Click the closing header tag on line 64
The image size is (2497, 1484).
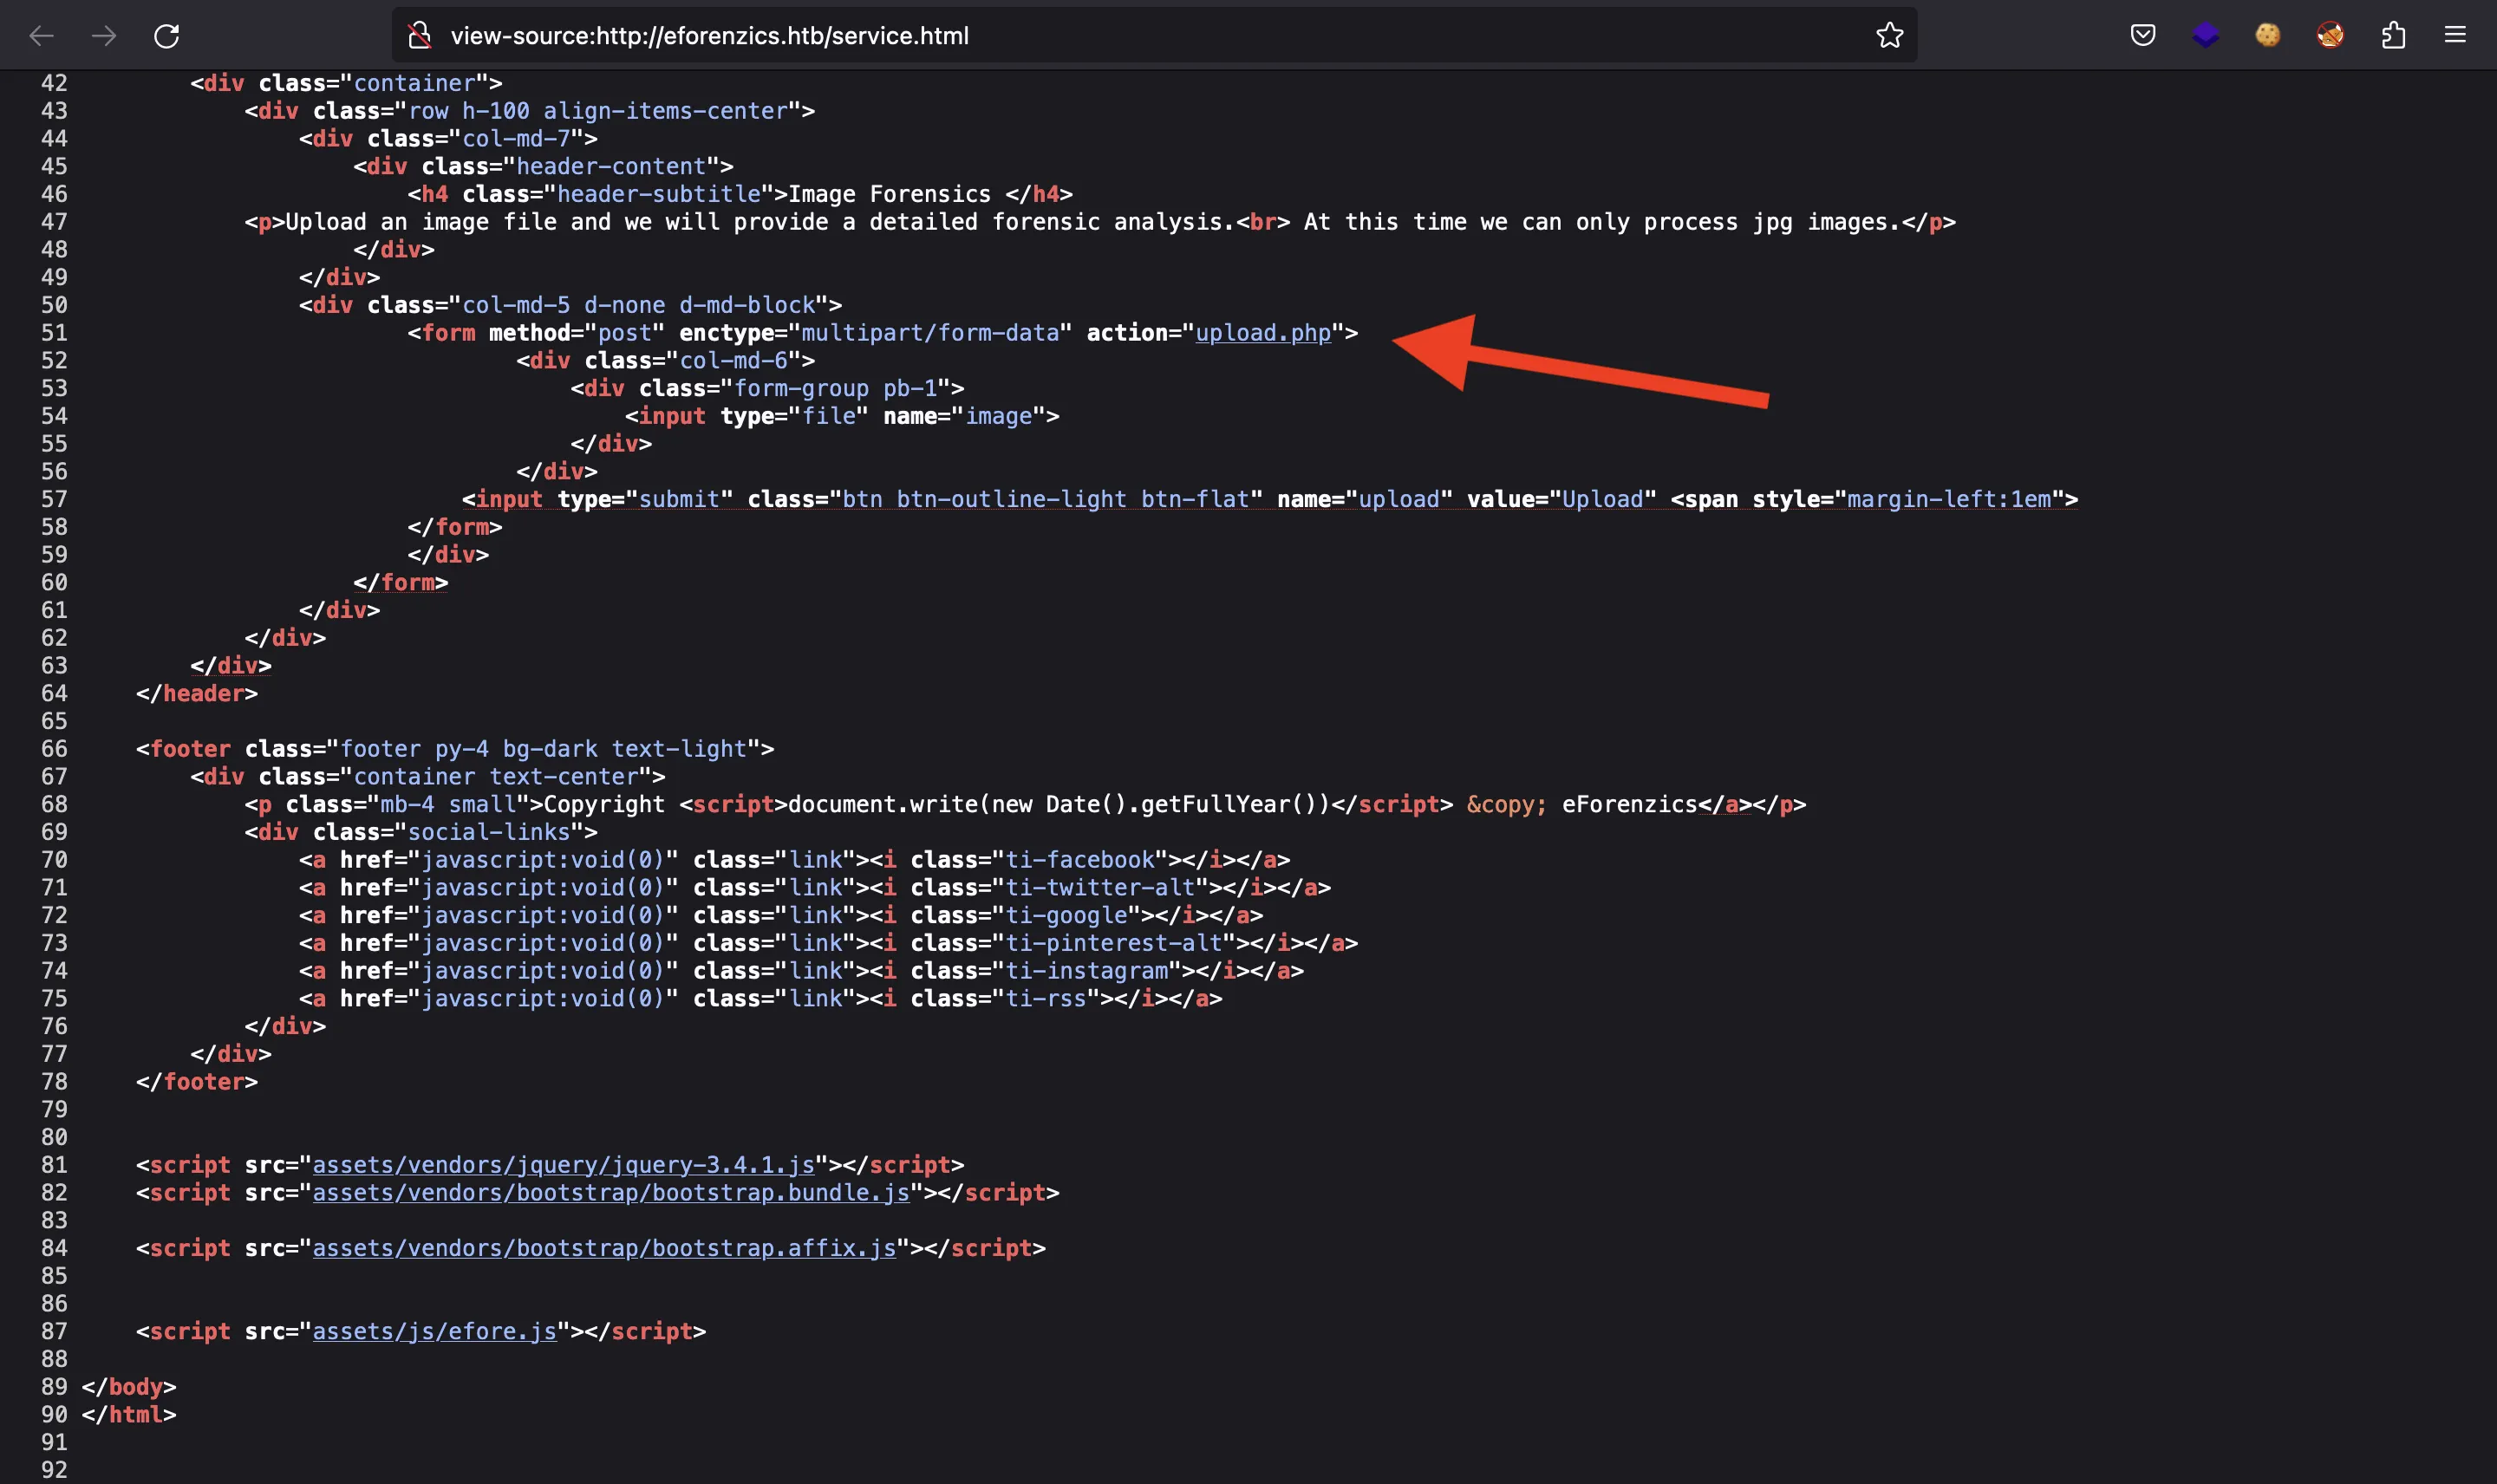[197, 694]
